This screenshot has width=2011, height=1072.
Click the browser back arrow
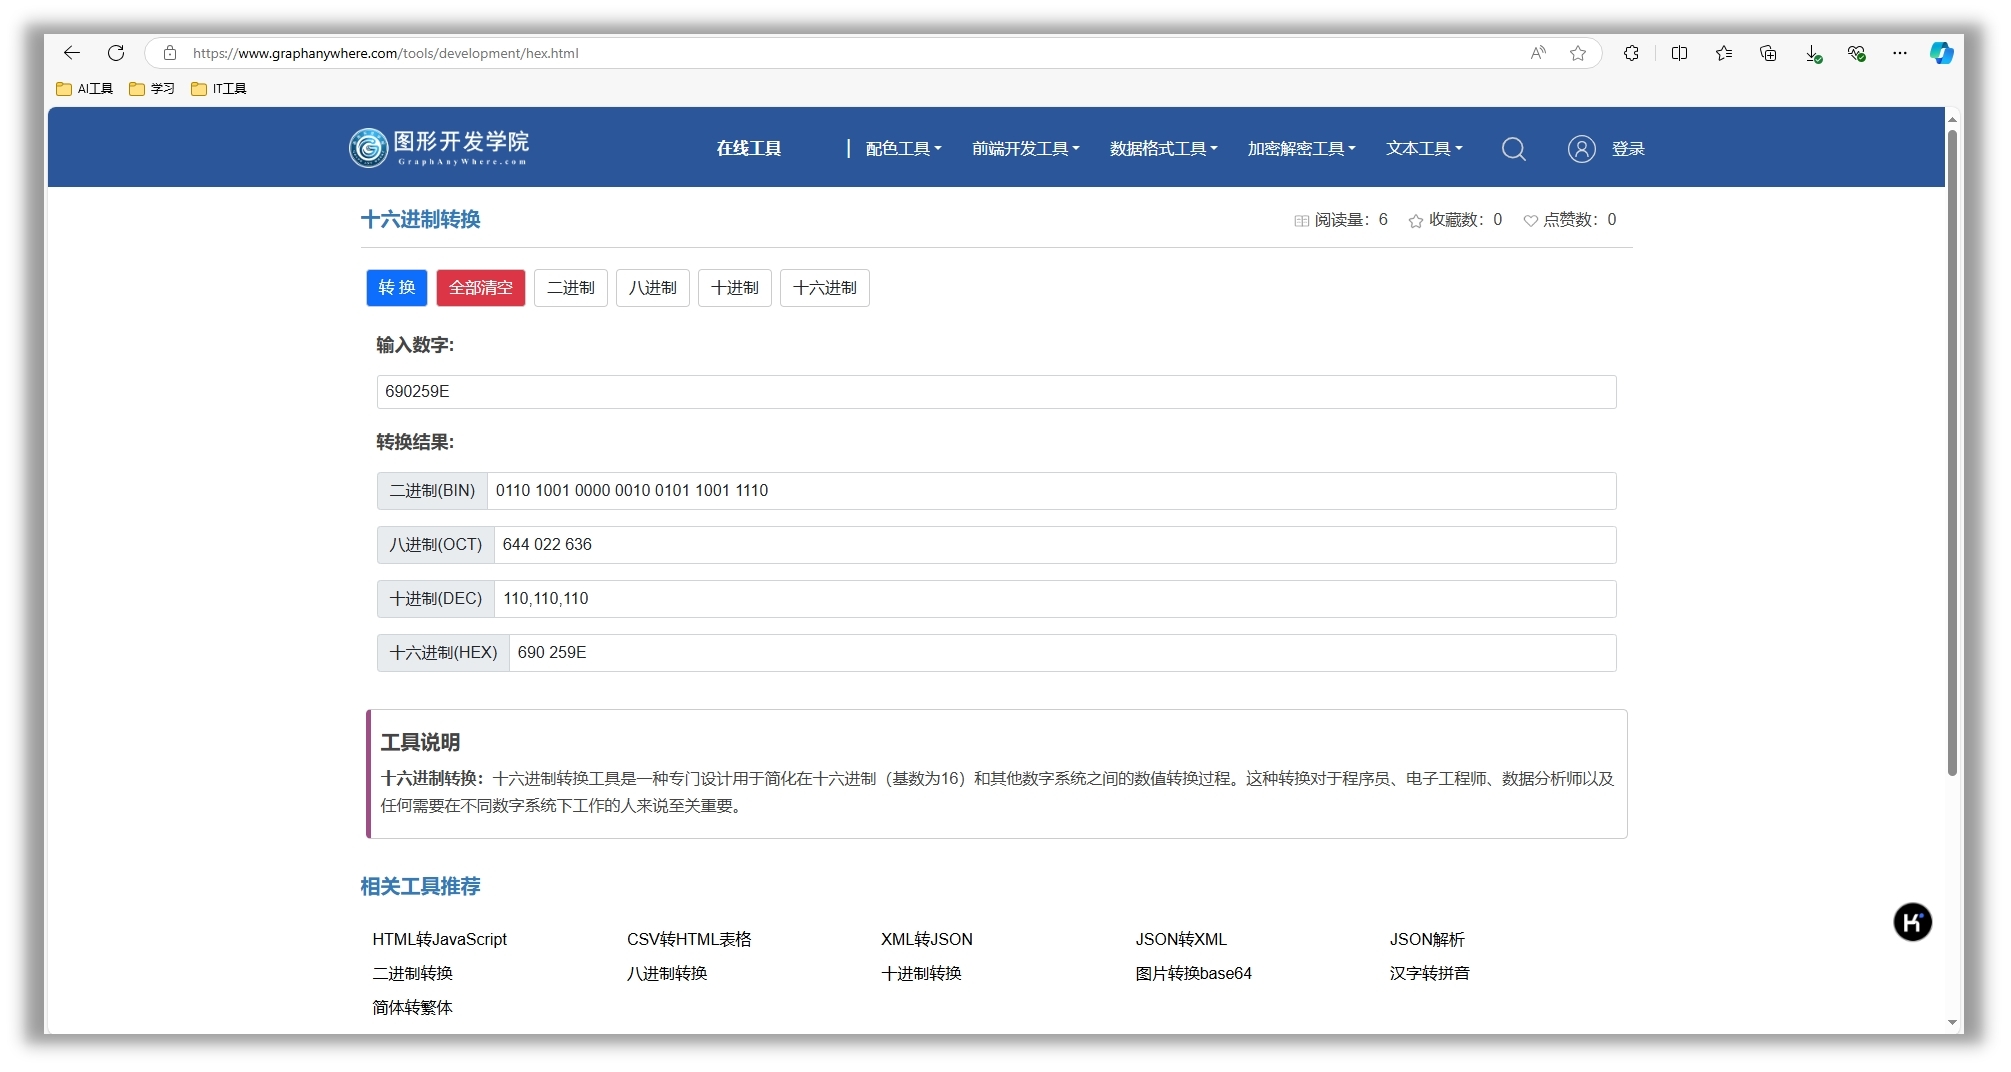pos(72,53)
